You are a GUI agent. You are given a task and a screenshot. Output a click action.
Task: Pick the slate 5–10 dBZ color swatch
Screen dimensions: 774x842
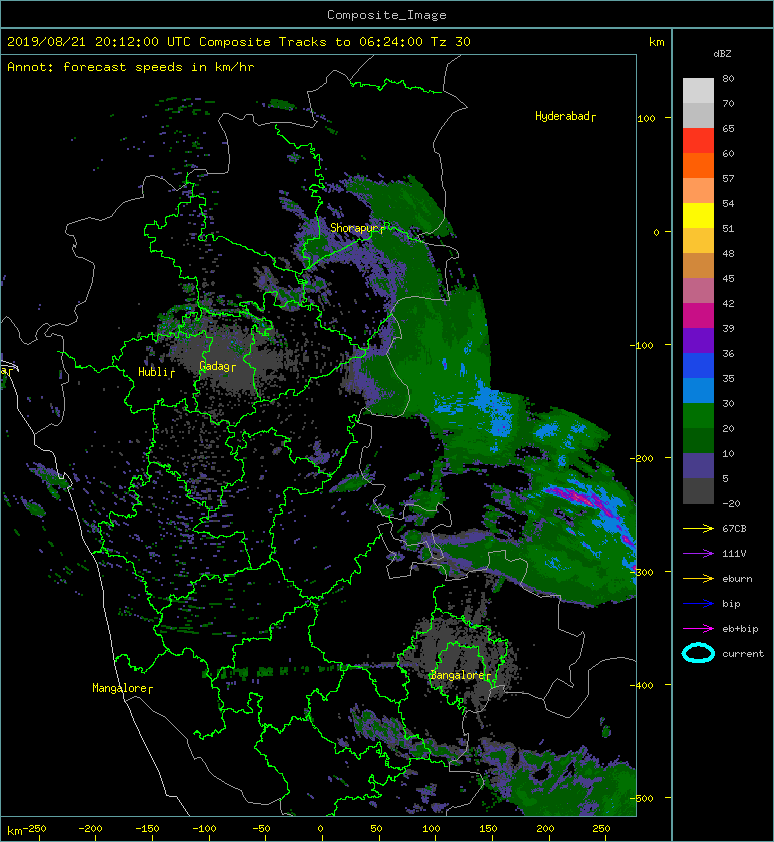[698, 466]
